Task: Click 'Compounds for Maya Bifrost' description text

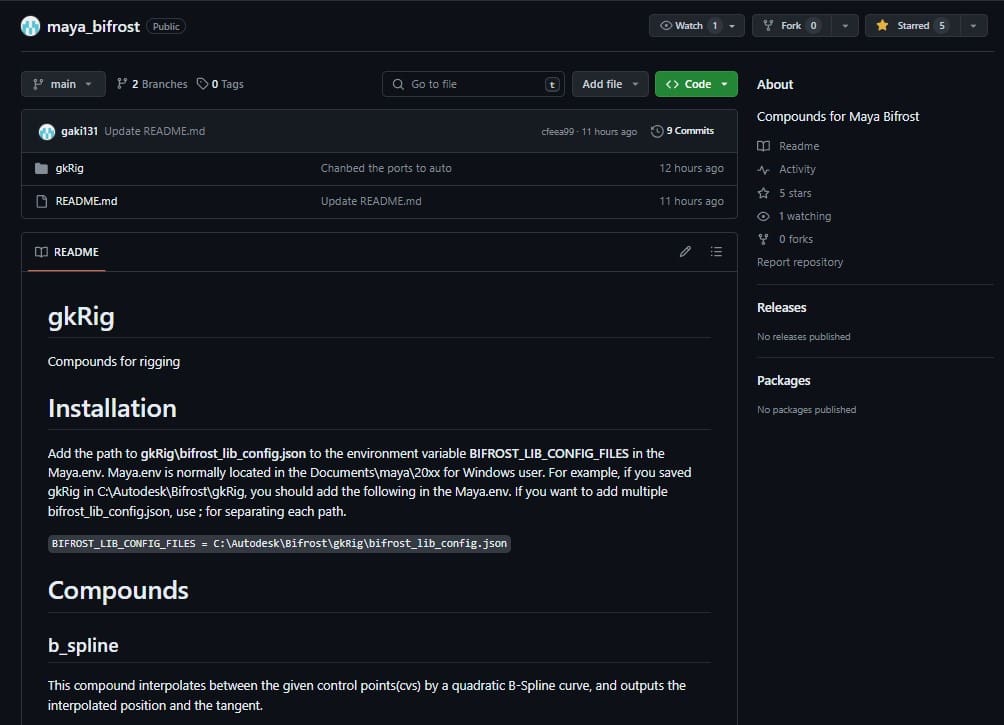Action: point(838,117)
